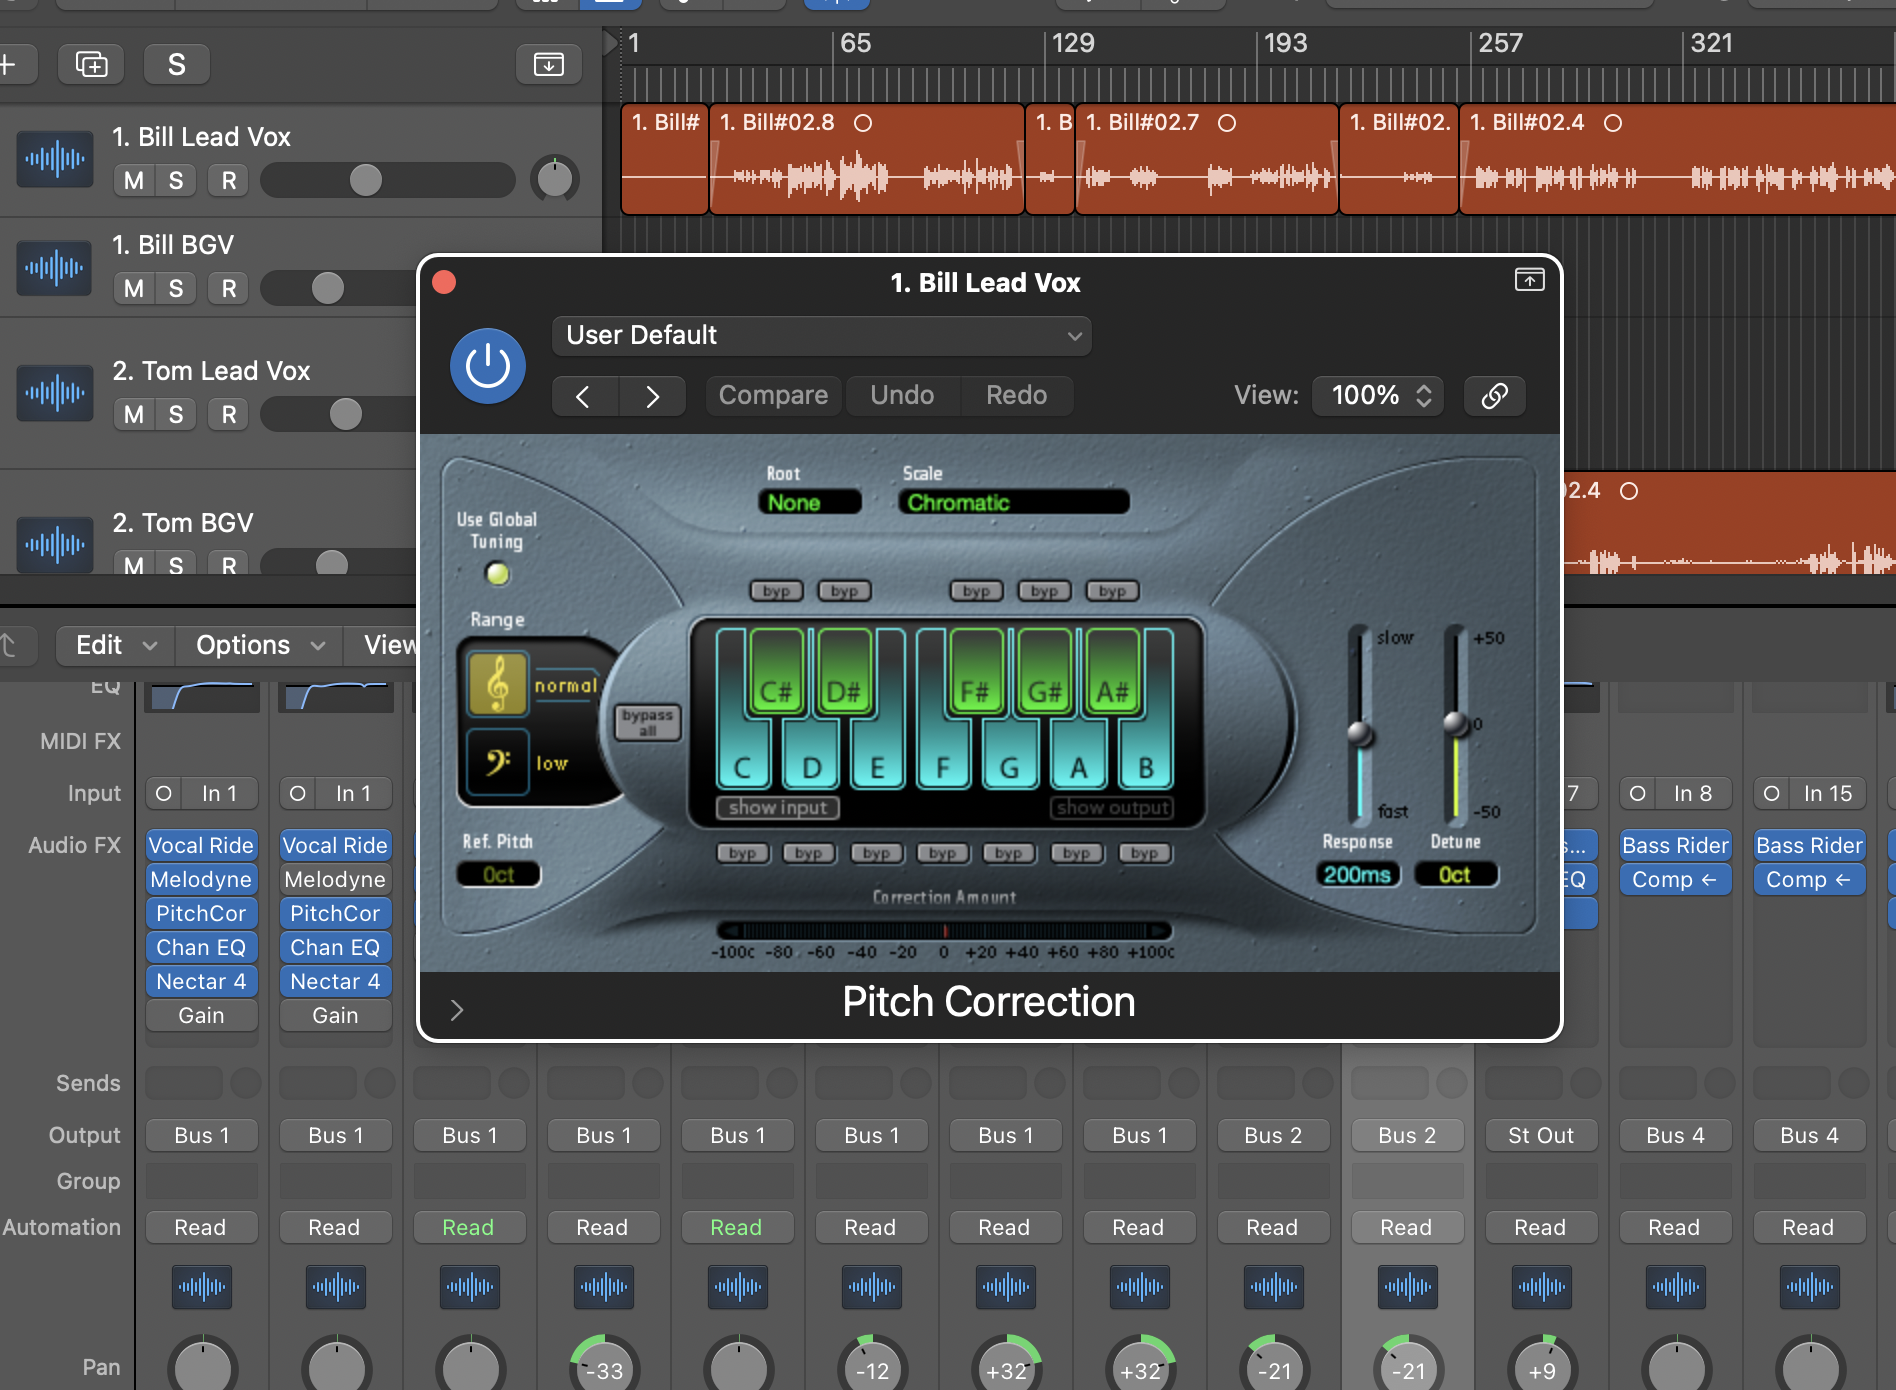Image resolution: width=1896 pixels, height=1390 pixels.
Task: Open the mixer Options menu
Action: (x=259, y=645)
